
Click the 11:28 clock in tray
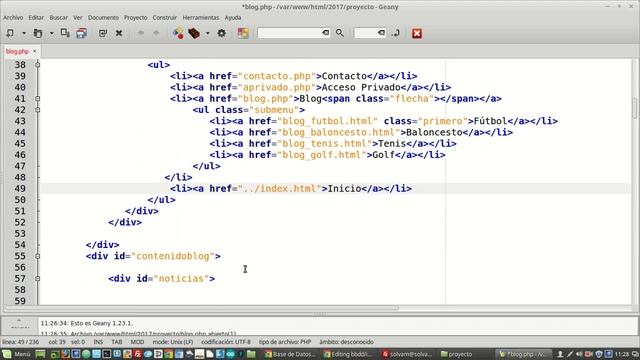(622, 354)
